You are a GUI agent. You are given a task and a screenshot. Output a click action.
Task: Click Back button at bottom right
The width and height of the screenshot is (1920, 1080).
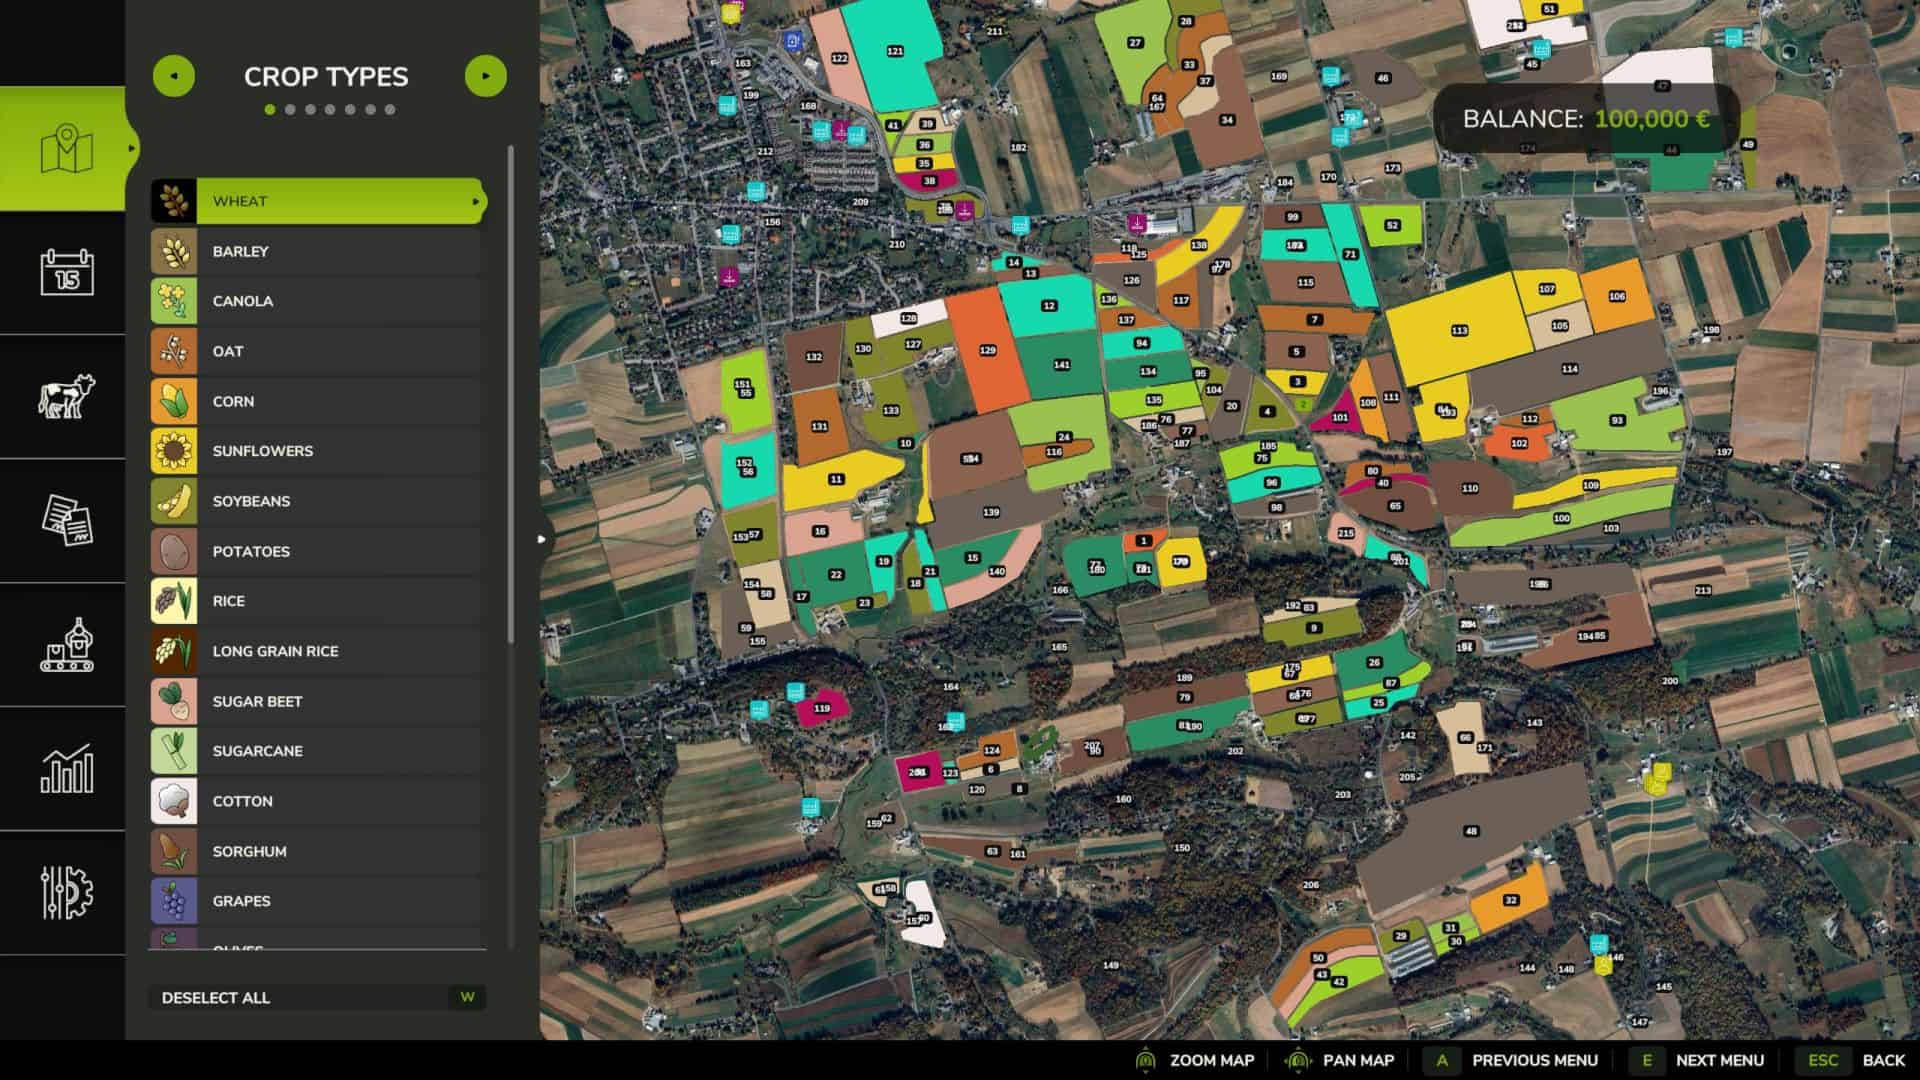click(1883, 1060)
